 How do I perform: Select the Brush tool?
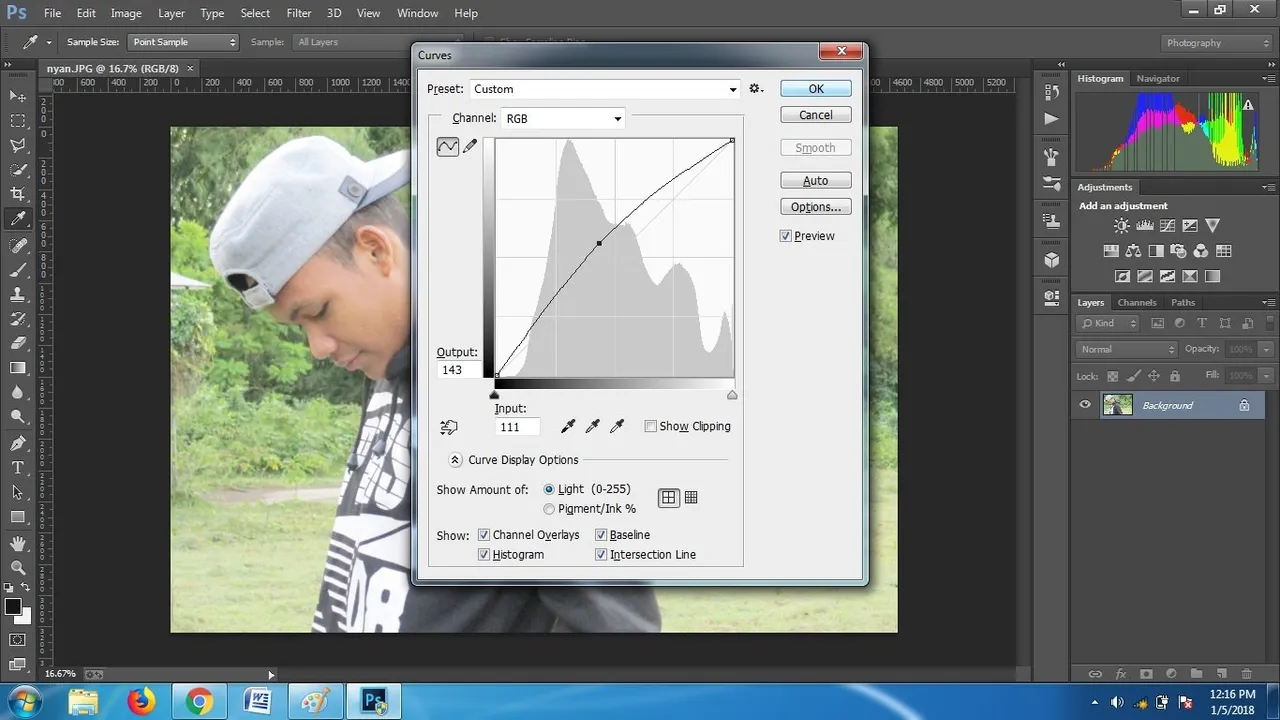point(18,270)
